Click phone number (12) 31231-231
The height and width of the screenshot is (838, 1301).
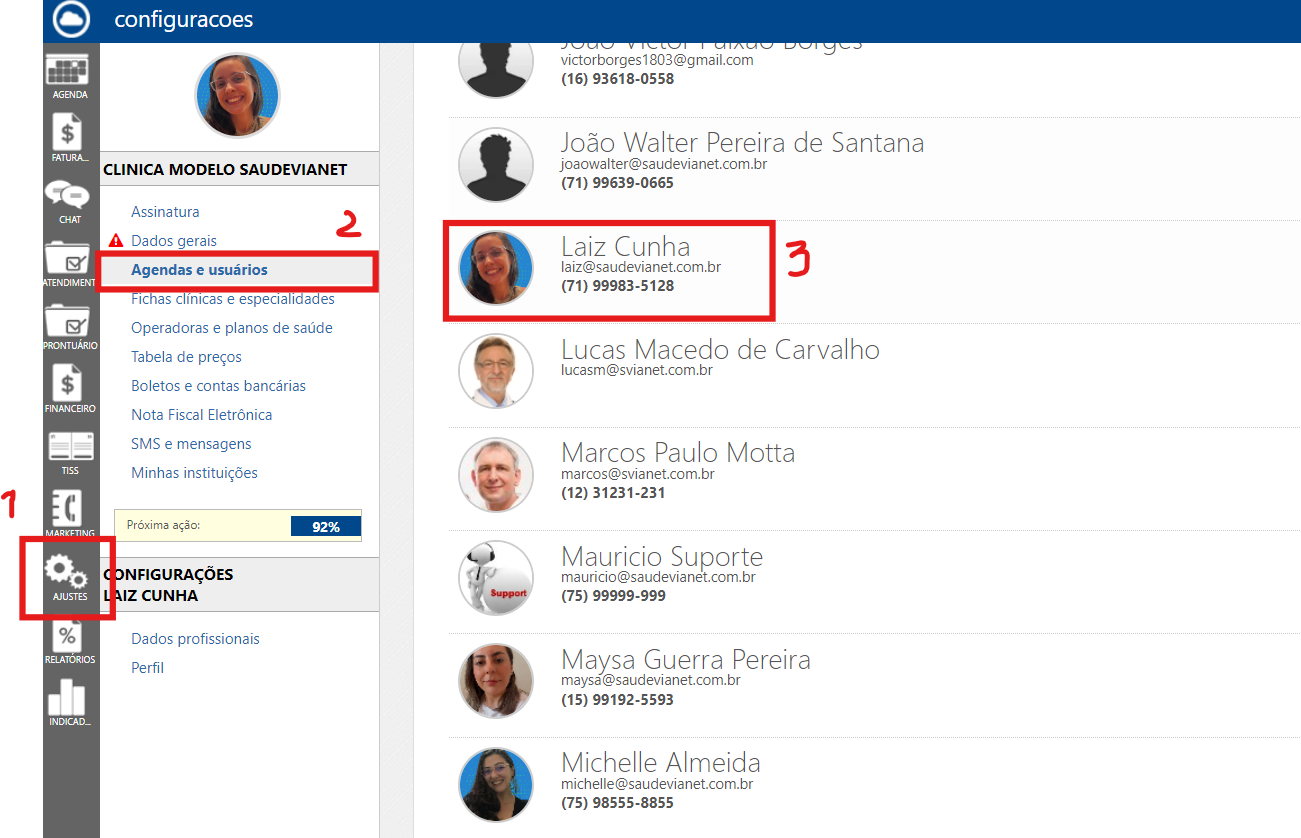[613, 493]
